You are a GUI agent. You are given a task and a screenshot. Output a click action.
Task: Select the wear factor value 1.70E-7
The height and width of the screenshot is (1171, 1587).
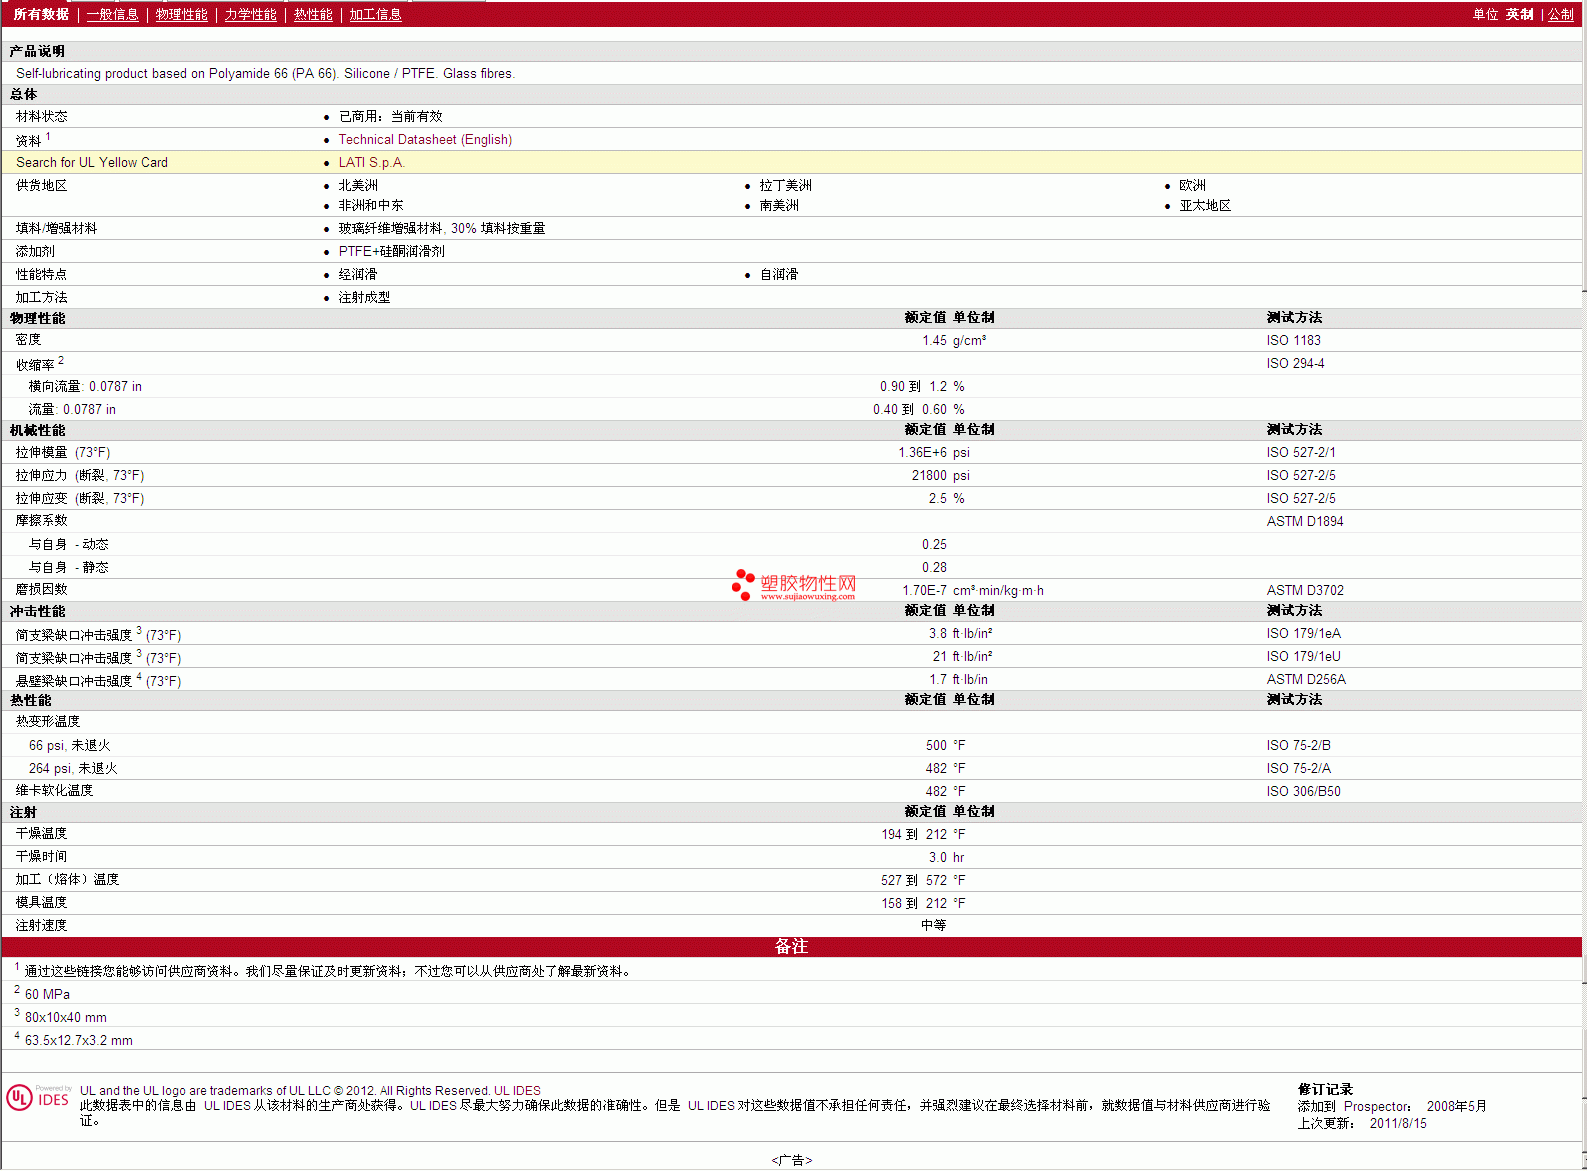924,591
